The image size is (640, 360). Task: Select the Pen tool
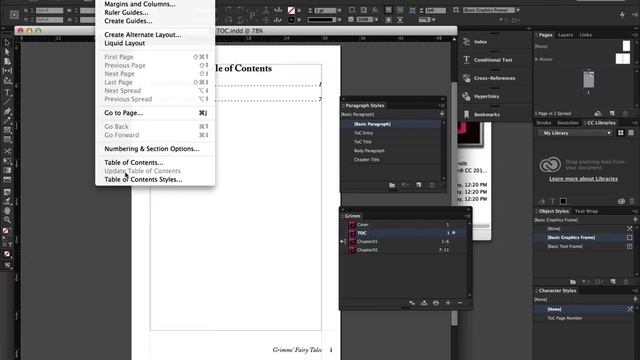7,111
